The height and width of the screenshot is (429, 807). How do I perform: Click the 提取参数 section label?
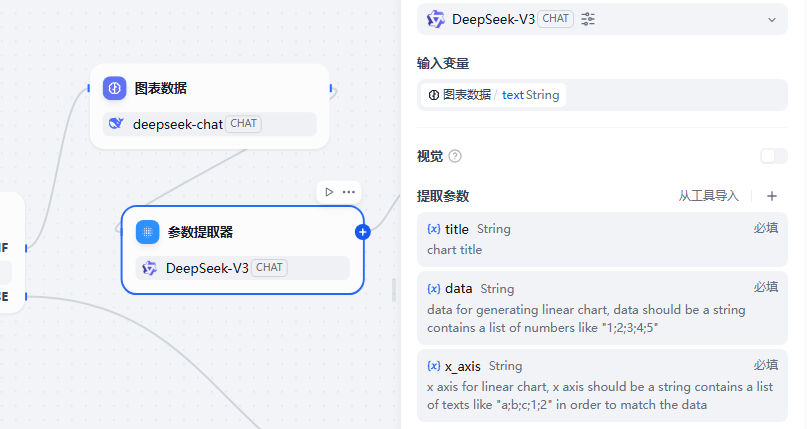pyautogui.click(x=443, y=196)
